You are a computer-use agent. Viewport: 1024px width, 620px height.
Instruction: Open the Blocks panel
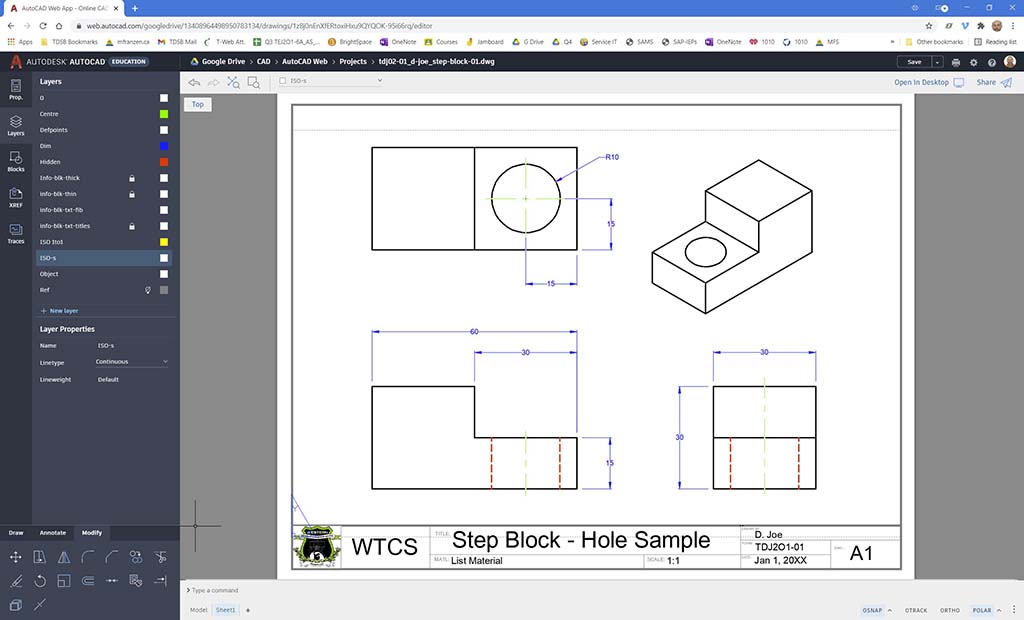[x=15, y=160]
